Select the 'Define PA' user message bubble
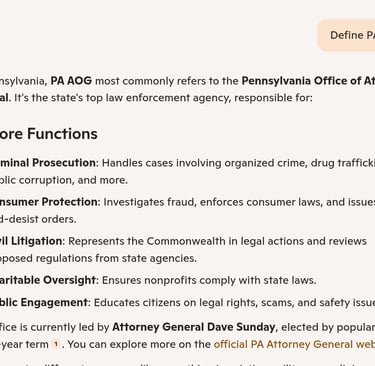 pyautogui.click(x=347, y=35)
